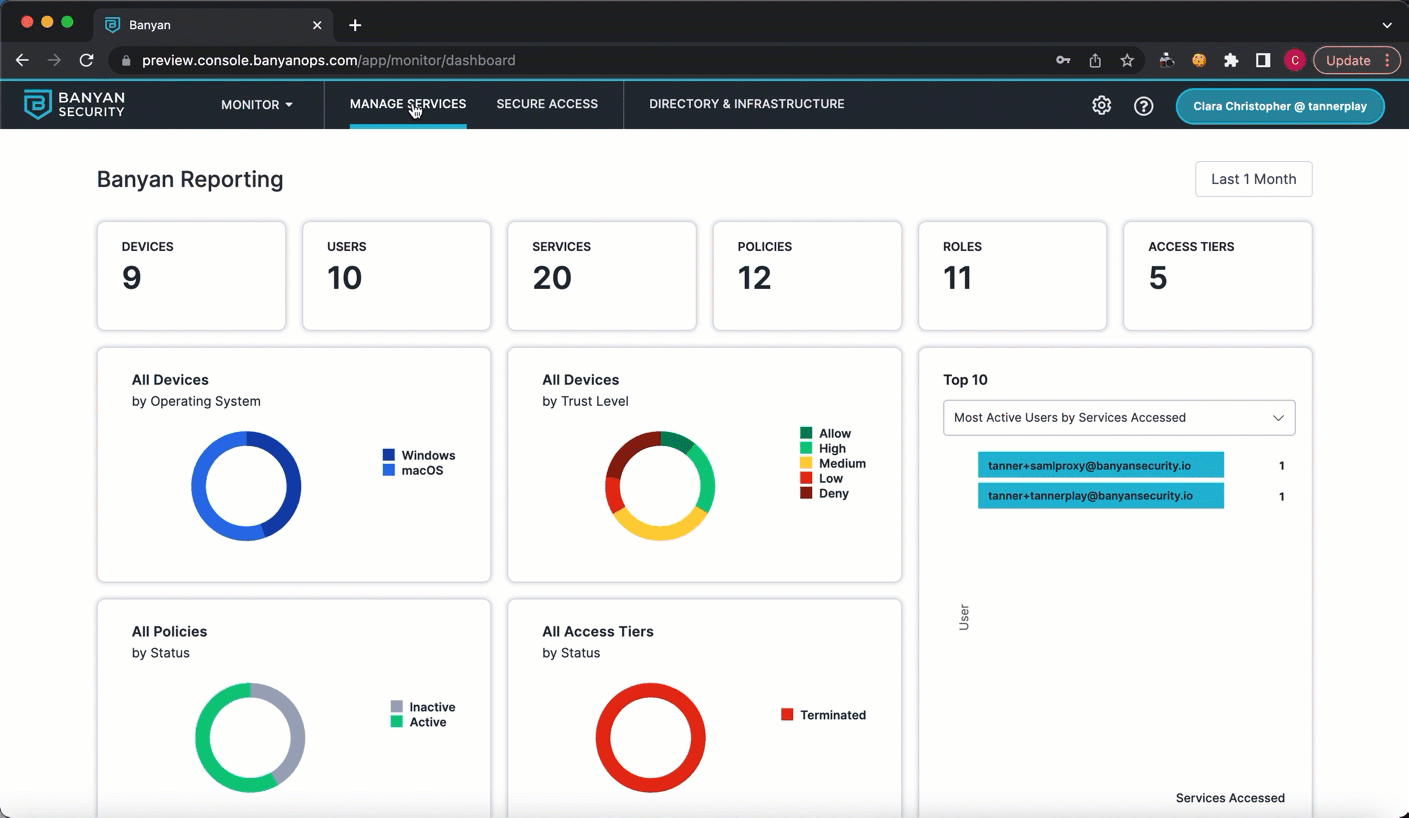Reload the page with the refresh icon

[x=87, y=60]
